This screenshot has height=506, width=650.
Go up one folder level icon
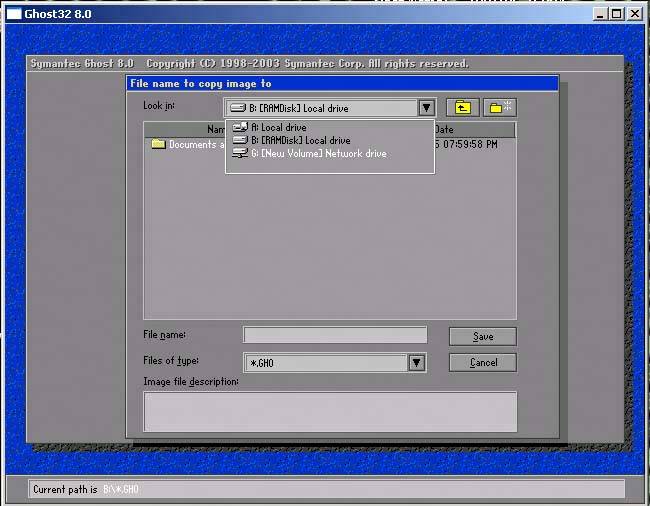click(463, 108)
